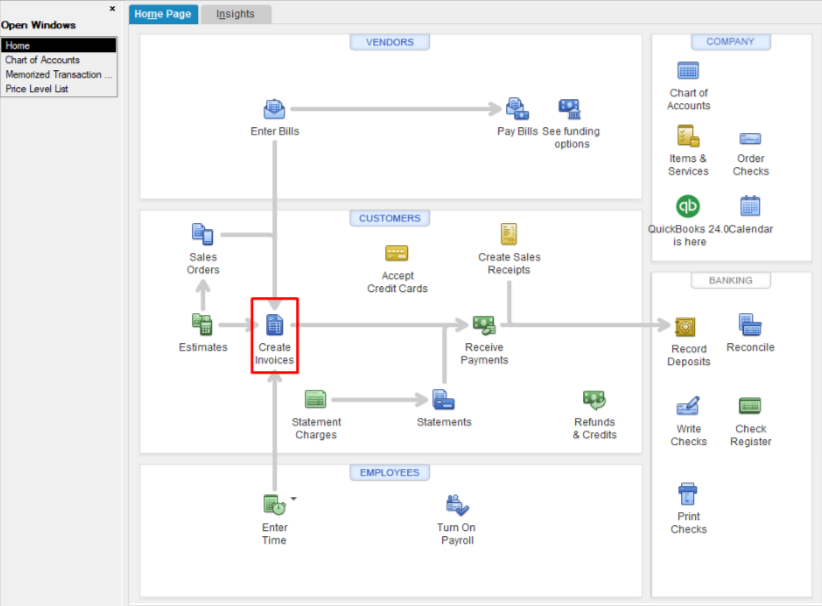Switch to the Insights tab
The width and height of the screenshot is (822, 606).
(x=235, y=14)
